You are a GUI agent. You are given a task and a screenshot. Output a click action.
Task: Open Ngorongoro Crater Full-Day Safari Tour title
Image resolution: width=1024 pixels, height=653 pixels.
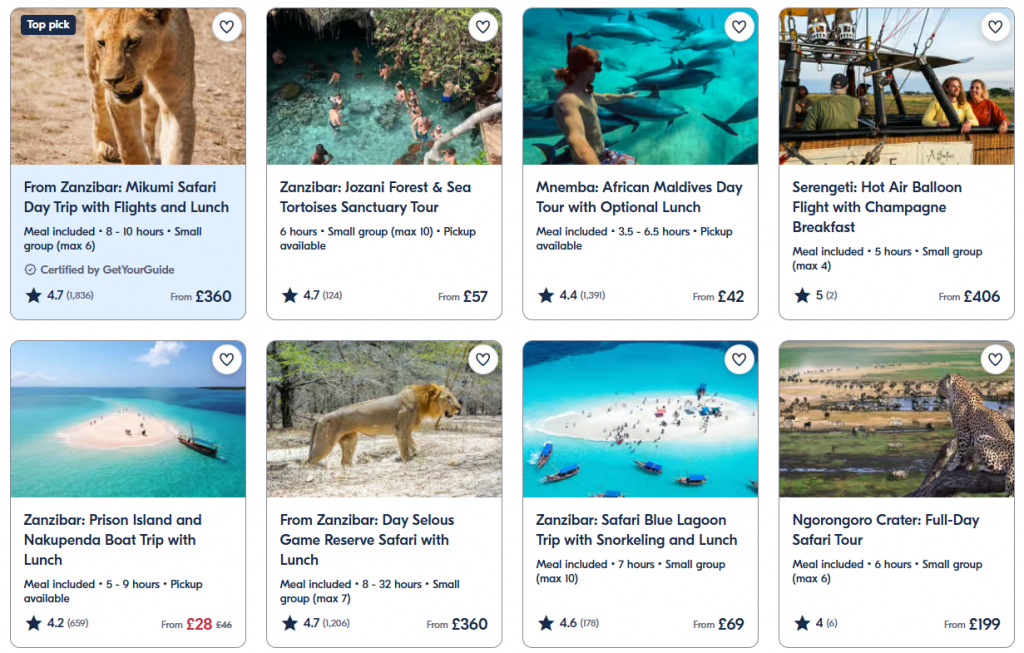tap(885, 530)
